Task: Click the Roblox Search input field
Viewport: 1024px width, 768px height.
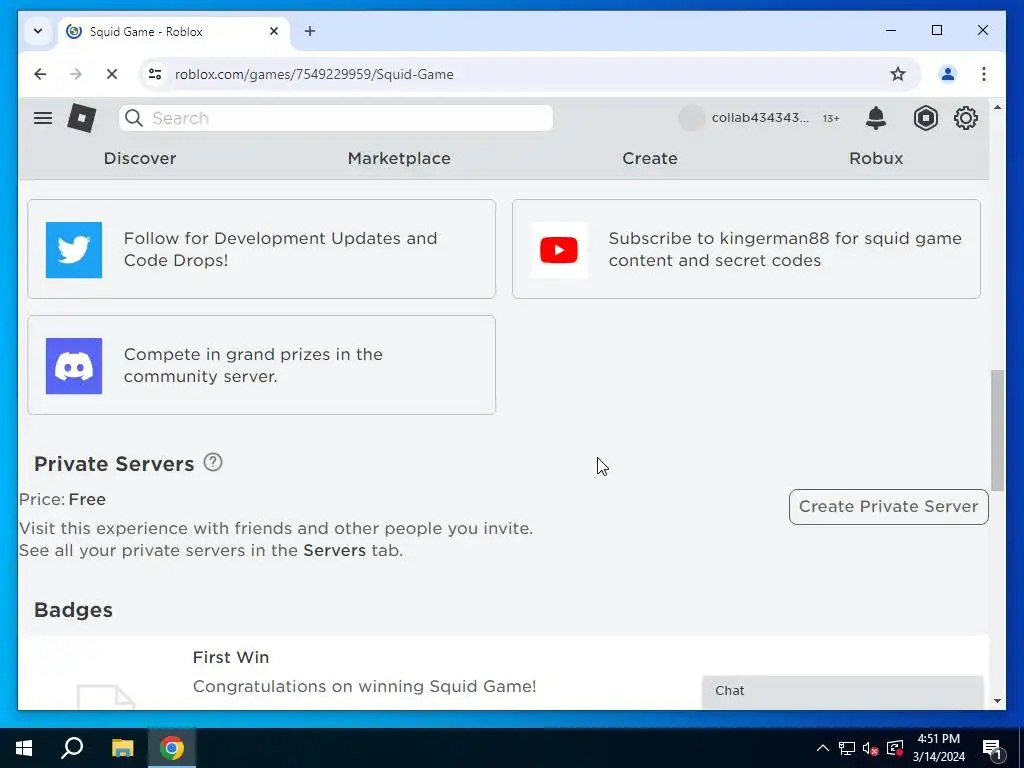Action: [336, 118]
